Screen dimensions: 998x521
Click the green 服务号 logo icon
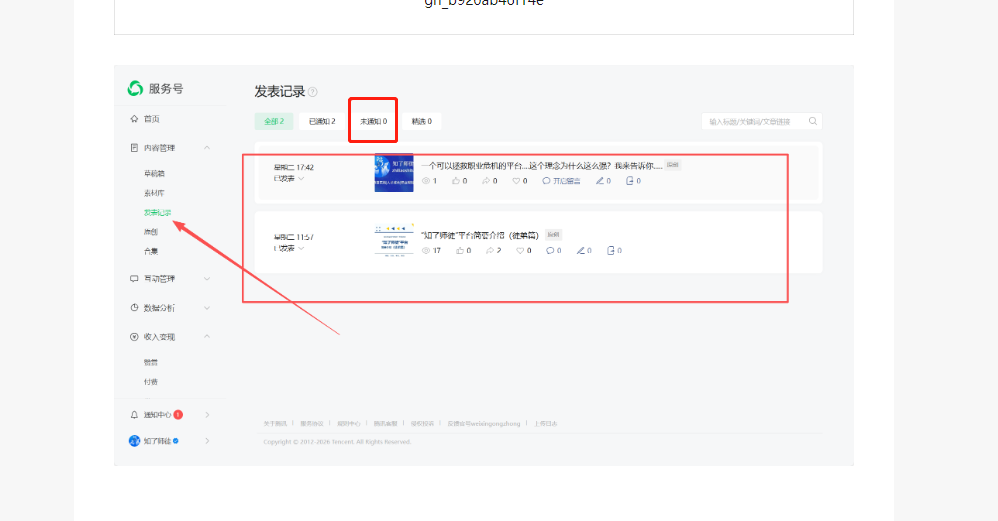tap(135, 88)
